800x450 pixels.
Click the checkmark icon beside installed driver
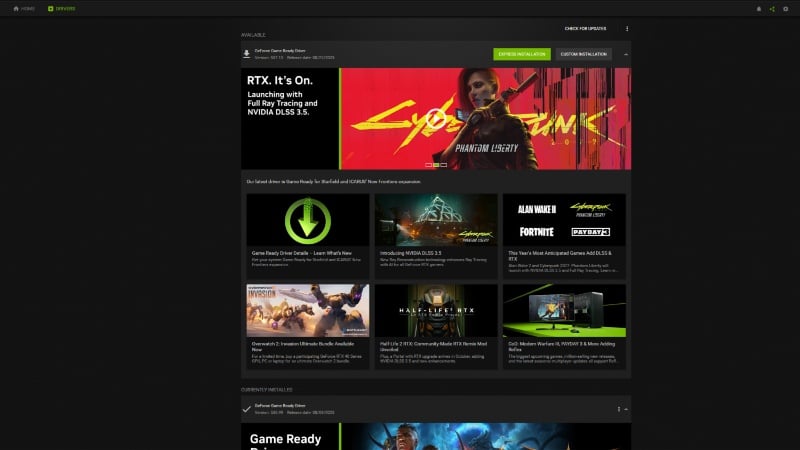pos(247,408)
